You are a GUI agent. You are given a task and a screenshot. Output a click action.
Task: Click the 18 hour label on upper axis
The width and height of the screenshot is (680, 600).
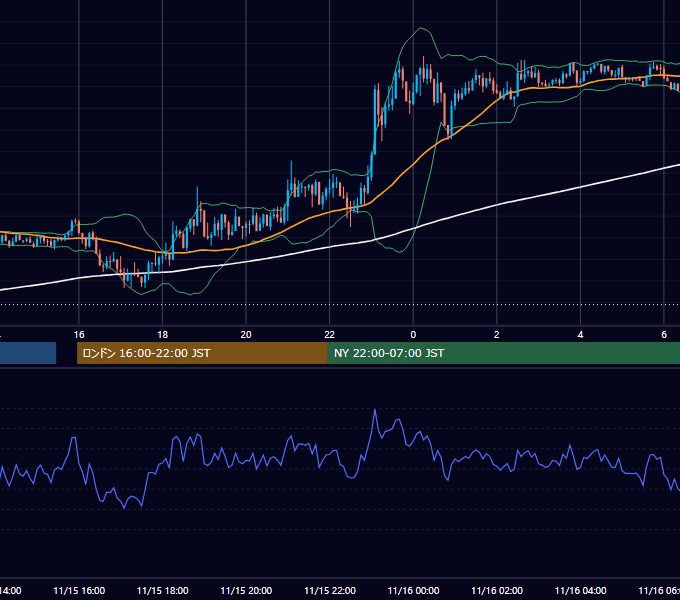[163, 335]
